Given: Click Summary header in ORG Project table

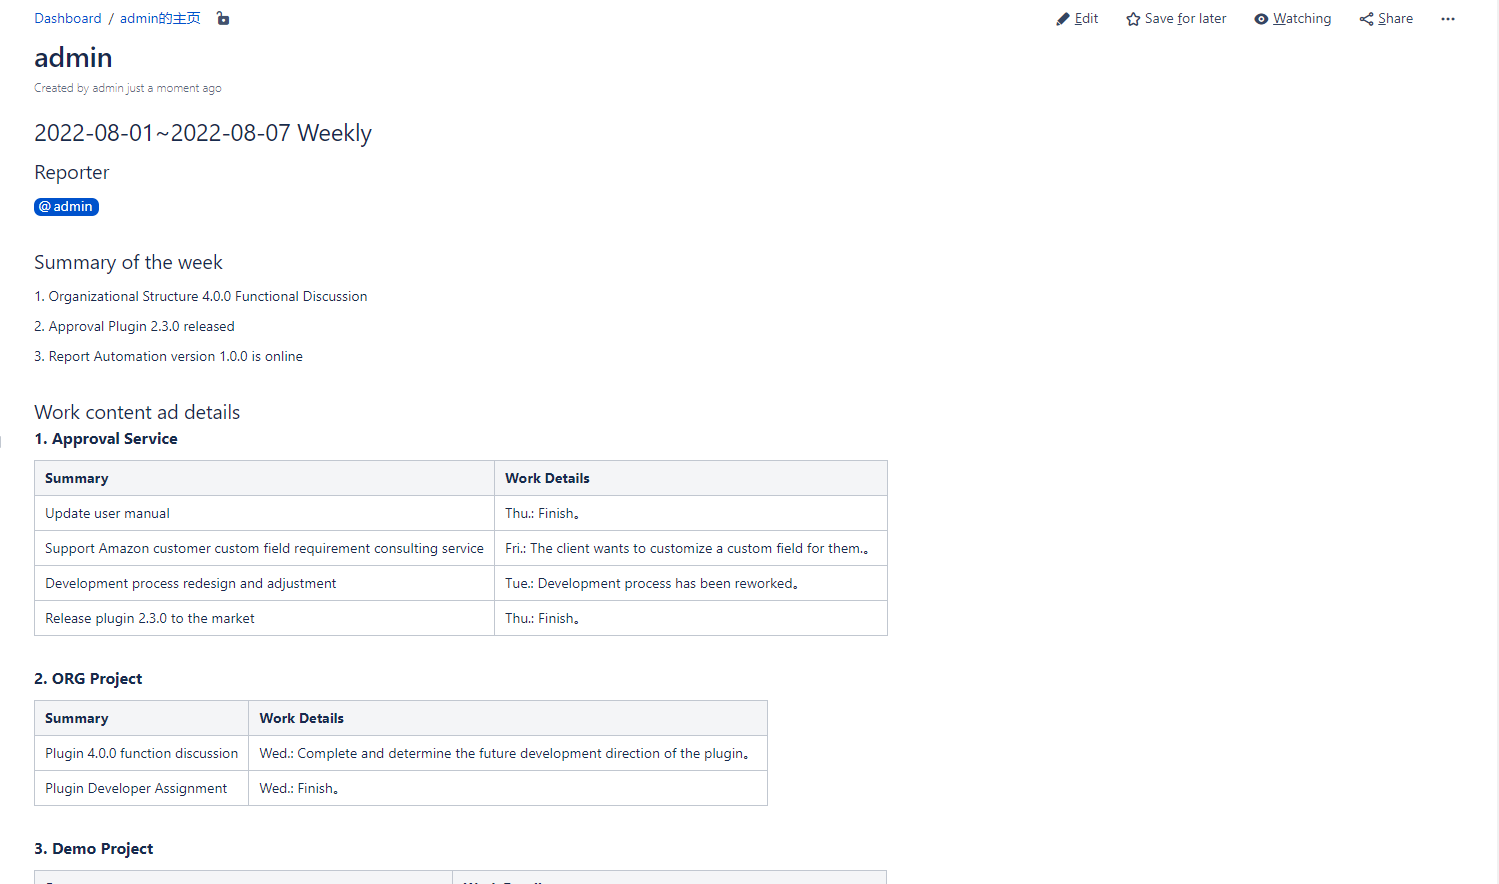Looking at the screenshot, I should 77,718.
